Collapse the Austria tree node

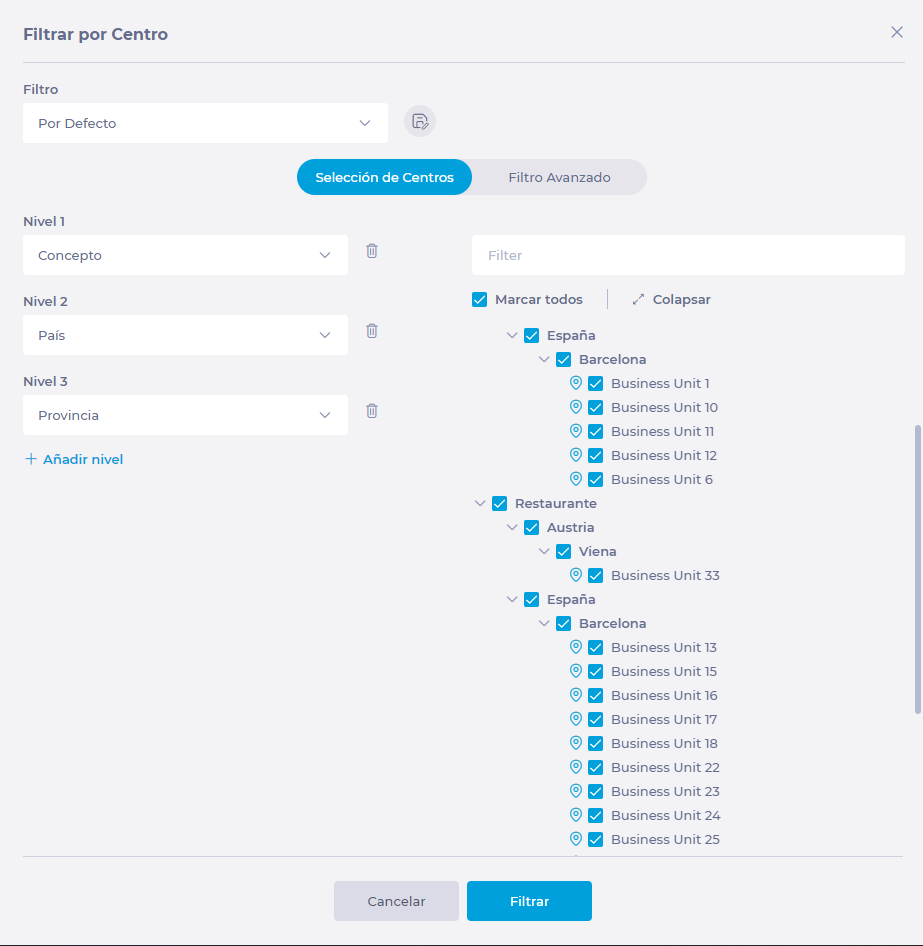pos(513,528)
